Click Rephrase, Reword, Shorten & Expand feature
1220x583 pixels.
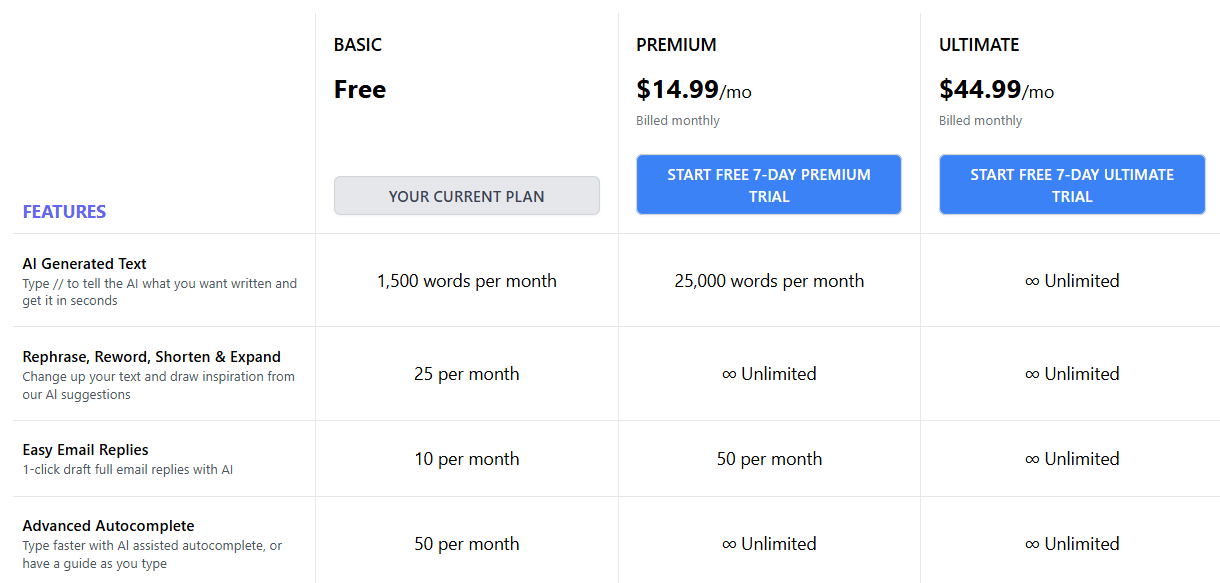(151, 357)
